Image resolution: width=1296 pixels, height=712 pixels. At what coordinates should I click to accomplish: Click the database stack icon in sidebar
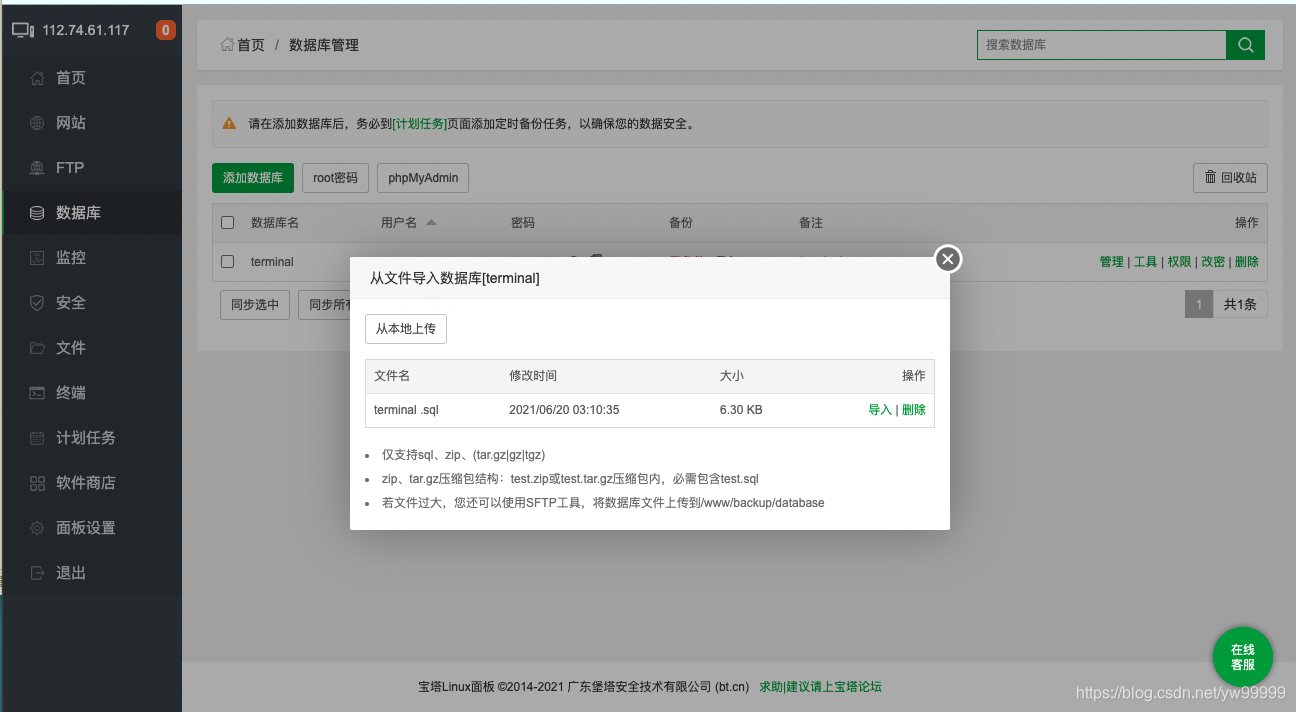pos(38,213)
